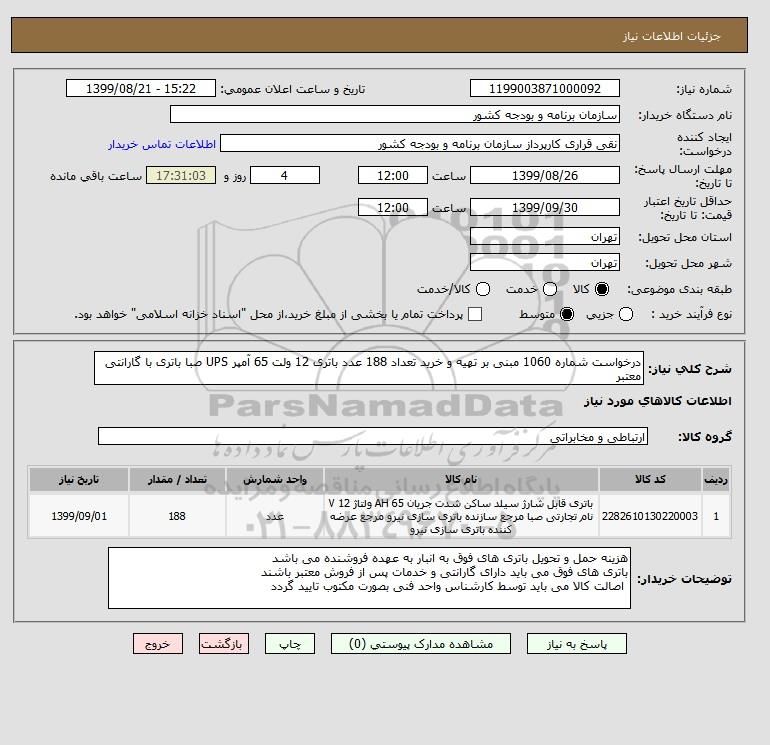The height and width of the screenshot is (745, 770).
Task: Click the row number cell 1
Action: [716, 516]
